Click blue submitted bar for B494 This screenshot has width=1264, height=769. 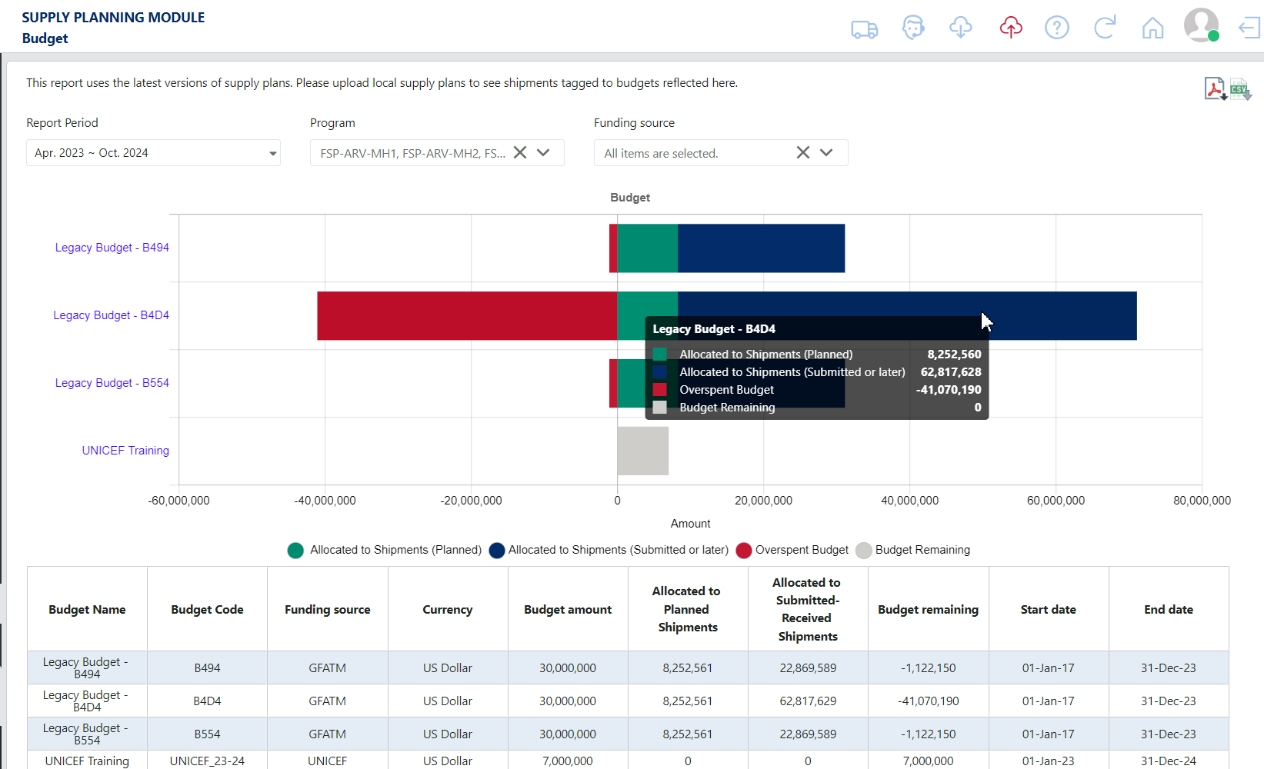(x=761, y=248)
